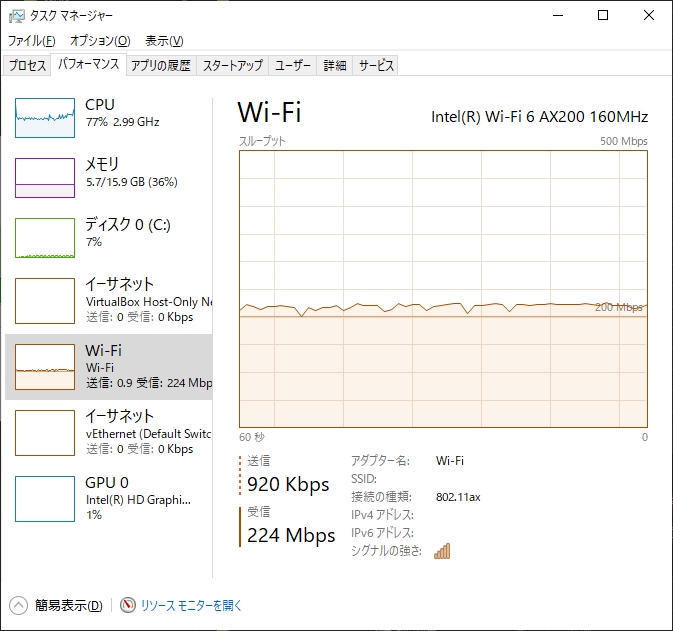Select the メモリ usage graph thumbnail
This screenshot has width=673, height=631.
coord(45,178)
